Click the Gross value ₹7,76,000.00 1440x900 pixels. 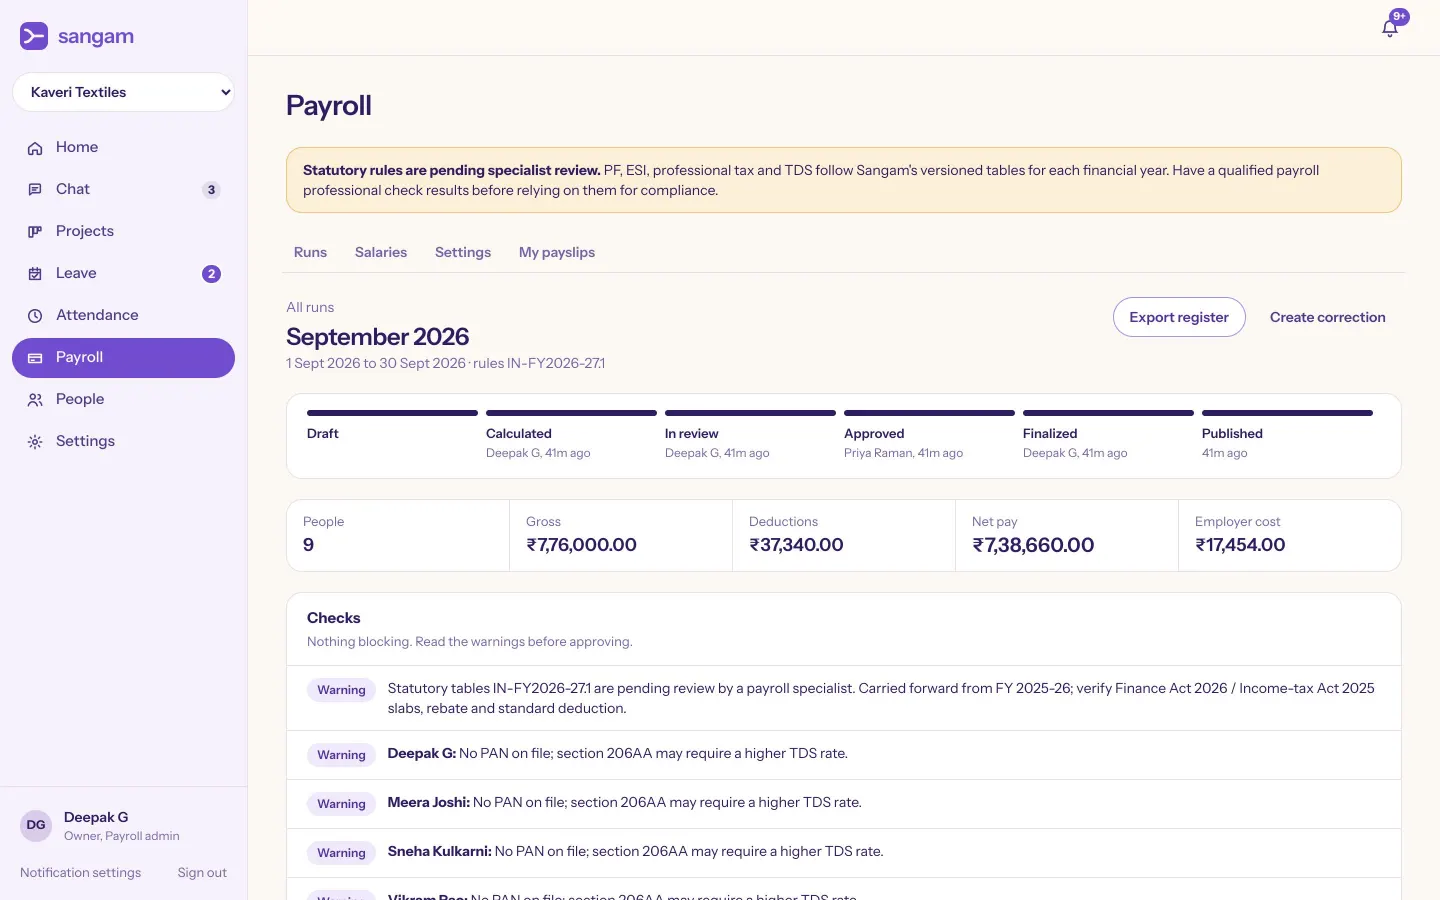tap(581, 545)
